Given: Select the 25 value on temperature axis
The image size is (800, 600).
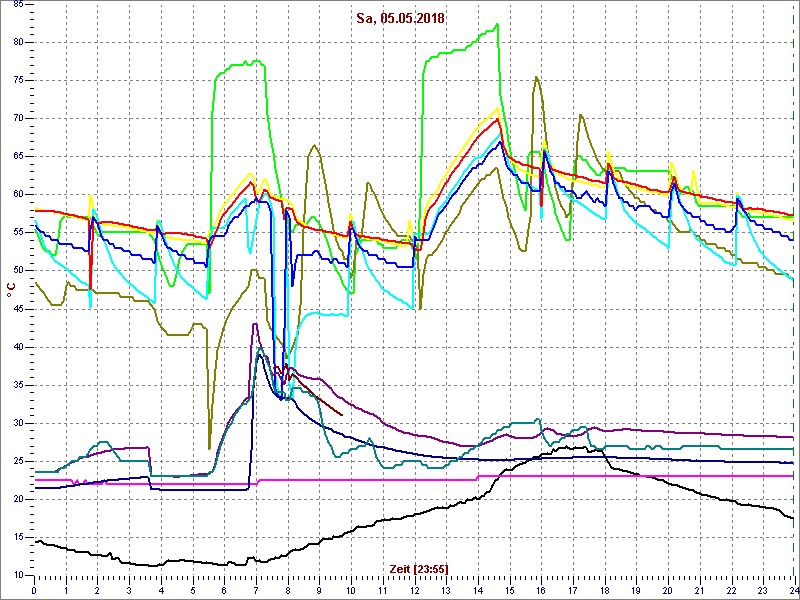Looking at the screenshot, I should (x=18, y=461).
